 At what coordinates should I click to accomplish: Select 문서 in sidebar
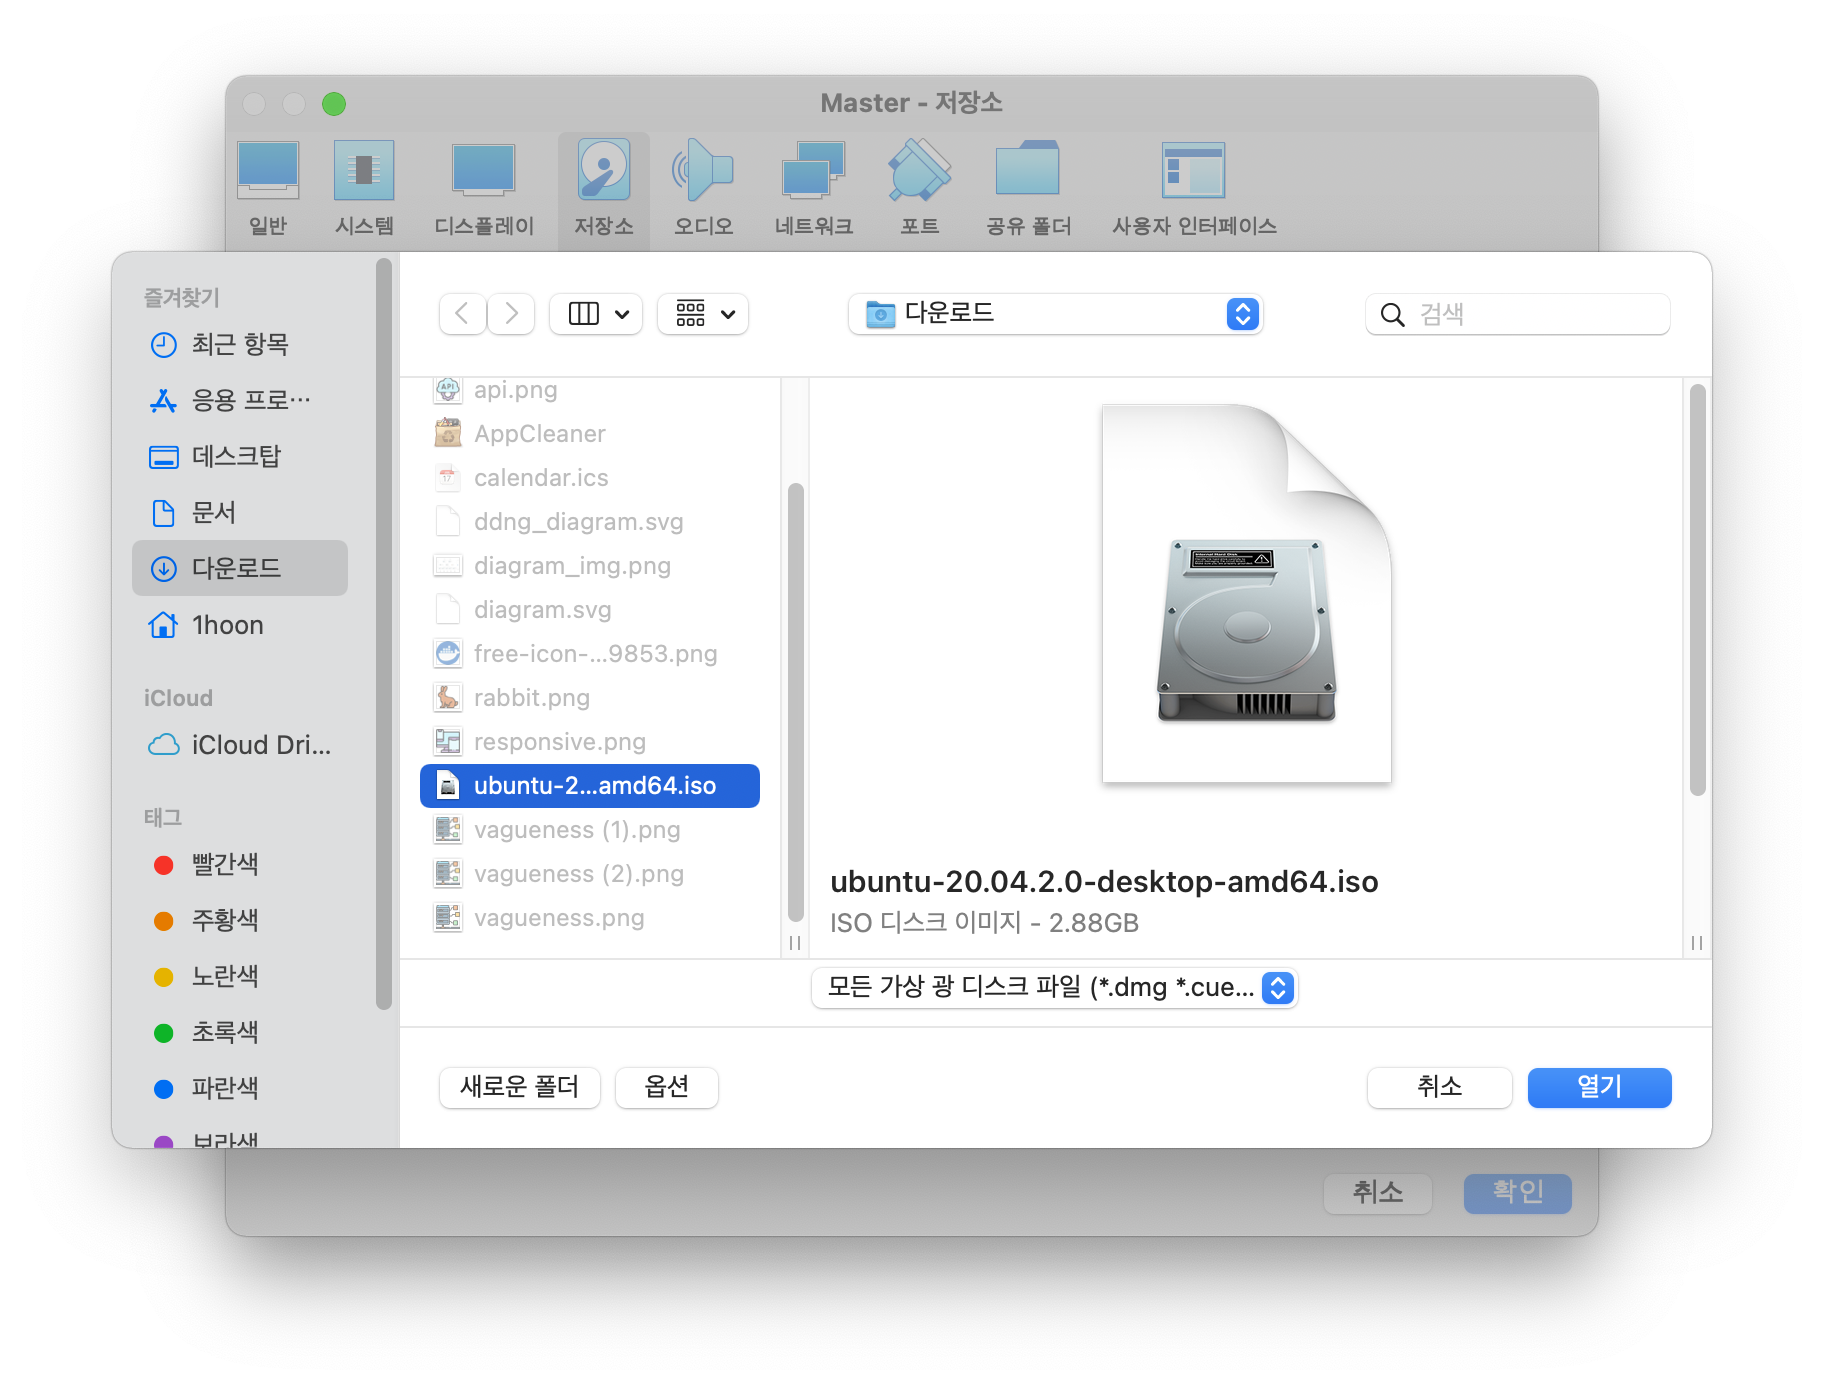pos(240,513)
